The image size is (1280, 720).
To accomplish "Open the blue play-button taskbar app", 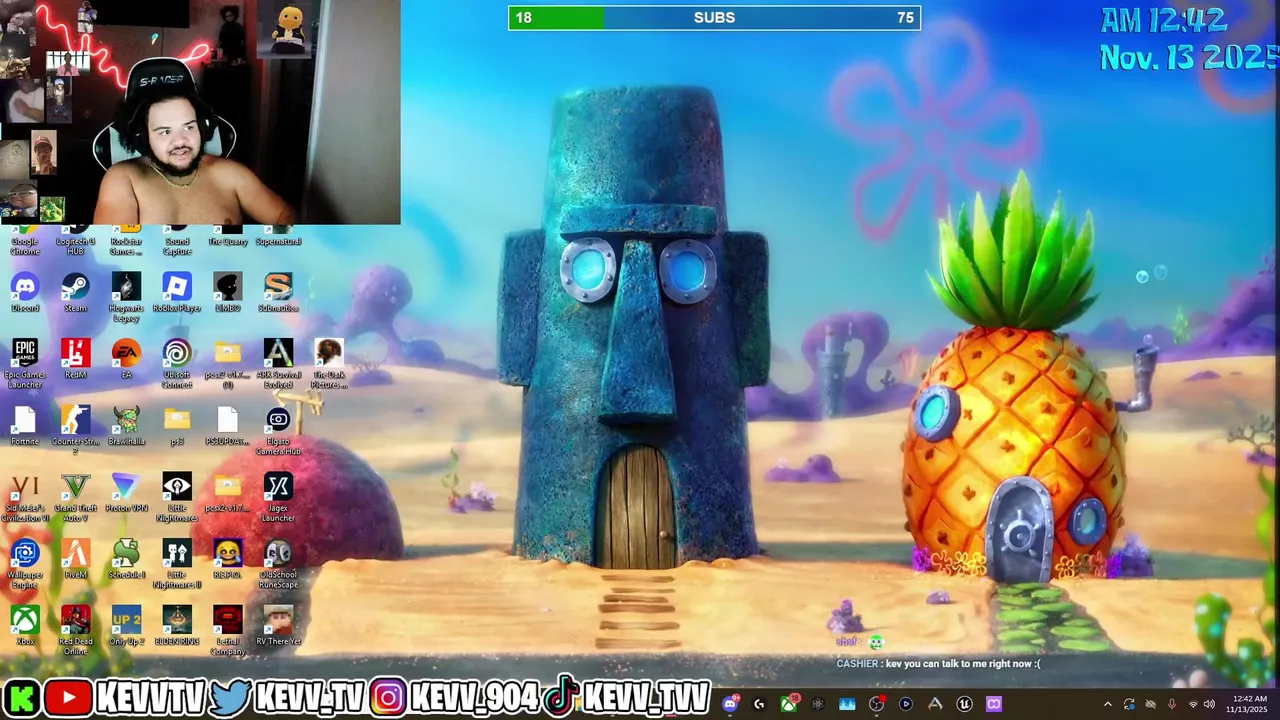I will 906,704.
